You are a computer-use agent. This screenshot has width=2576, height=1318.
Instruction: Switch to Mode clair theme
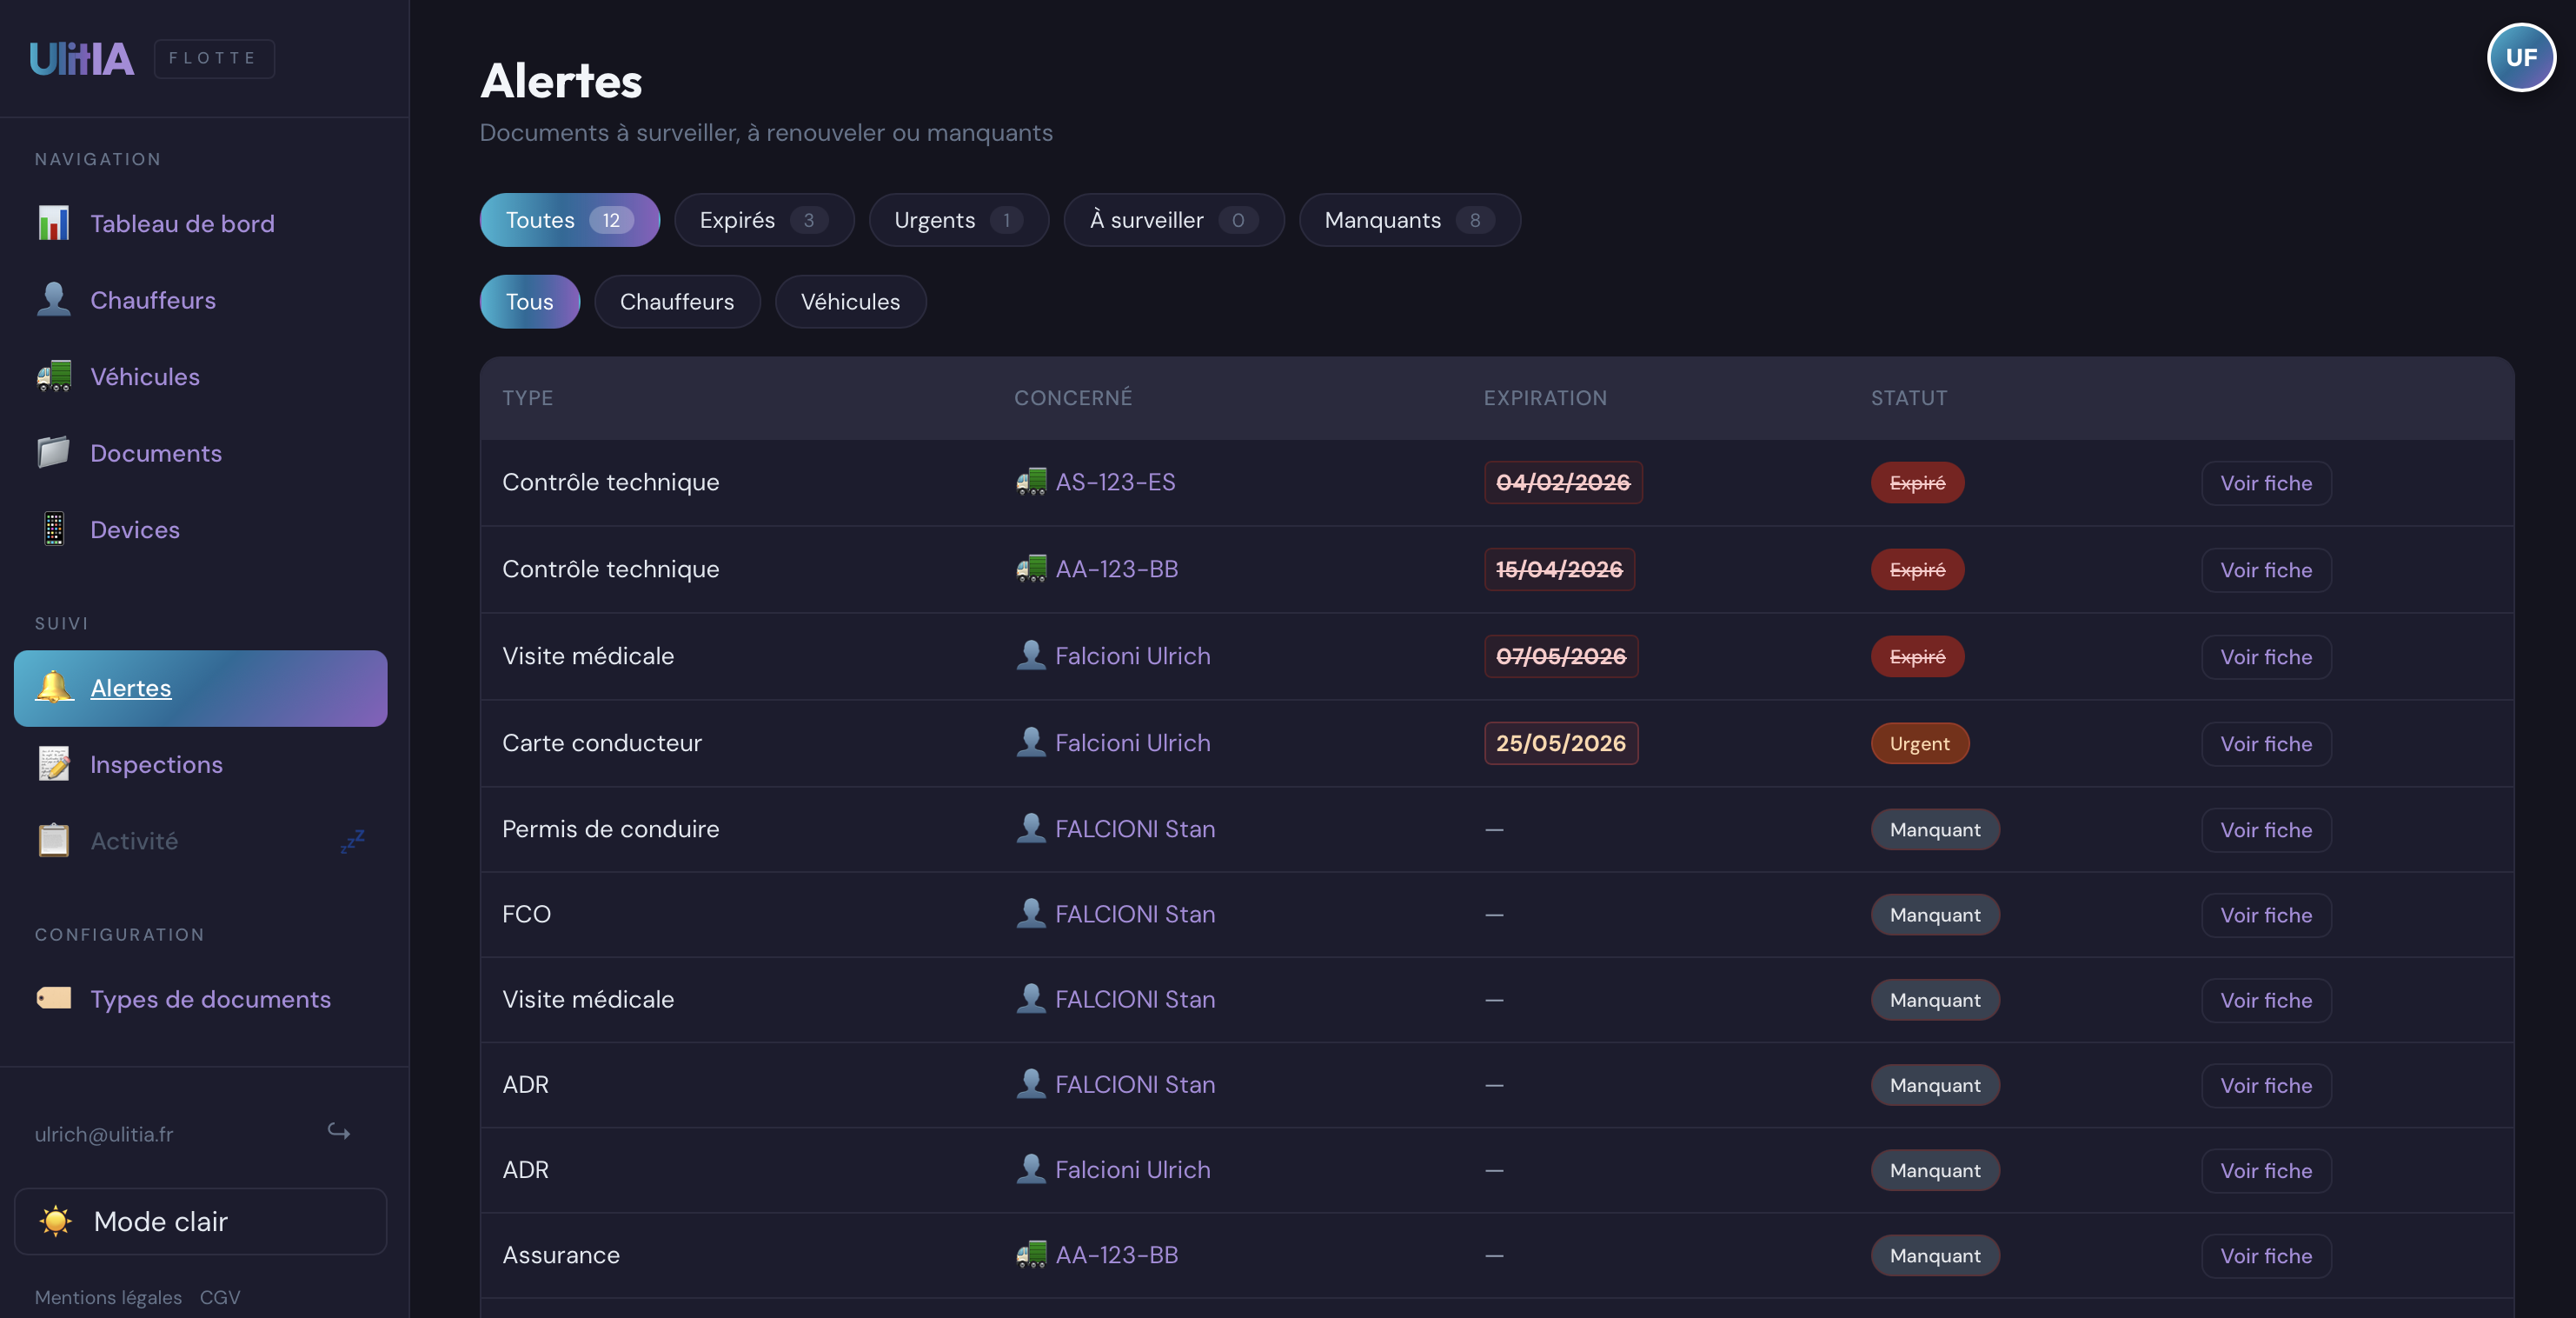pyautogui.click(x=200, y=1221)
